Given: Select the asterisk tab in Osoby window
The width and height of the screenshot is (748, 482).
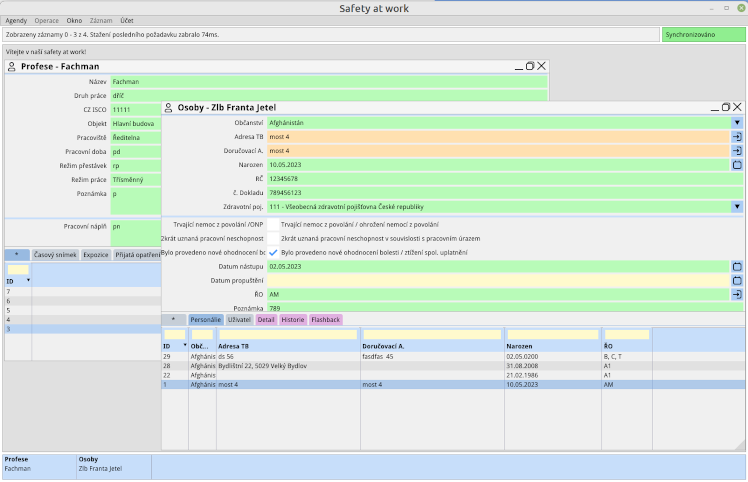Looking at the screenshot, I should tap(174, 320).
